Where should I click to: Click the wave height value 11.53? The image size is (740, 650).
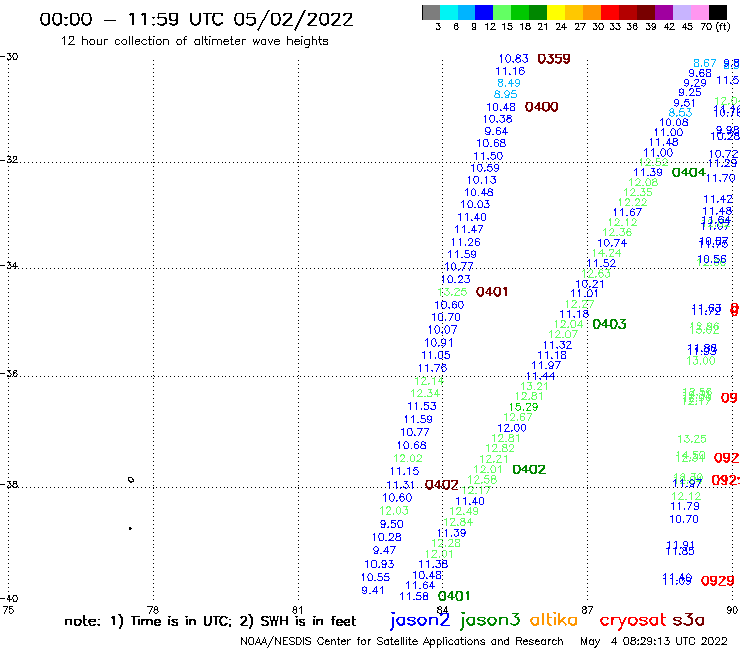tap(422, 406)
